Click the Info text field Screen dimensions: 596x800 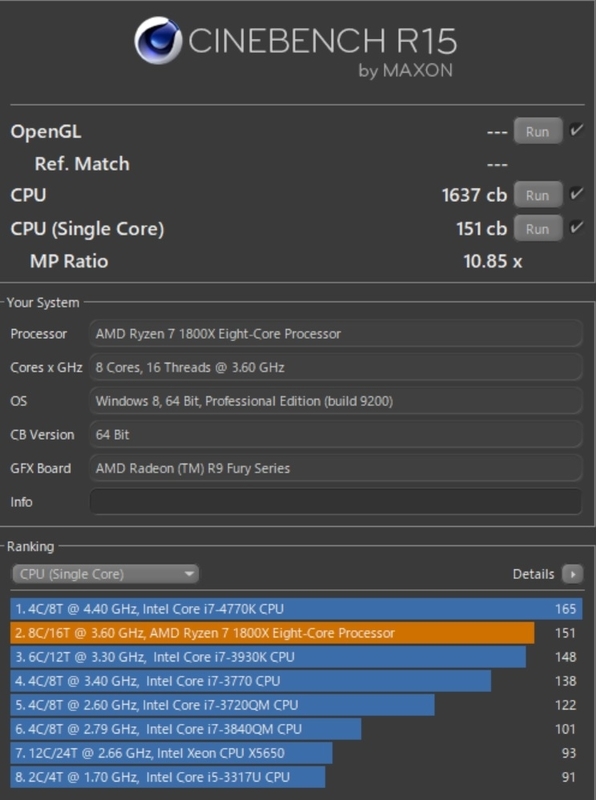(336, 502)
